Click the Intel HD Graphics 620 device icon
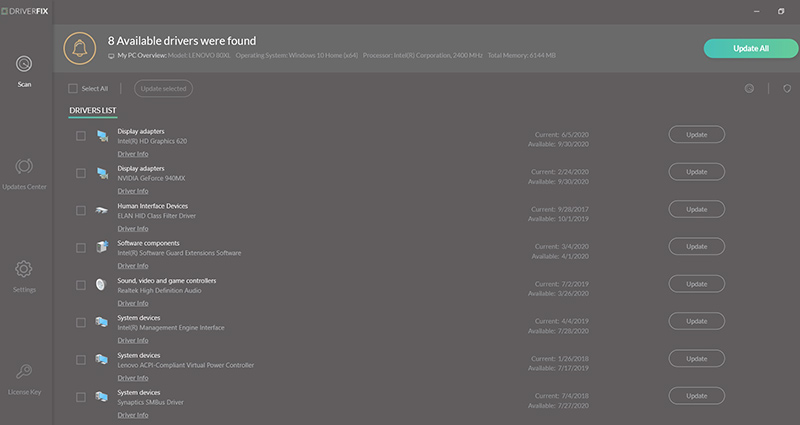 click(102, 136)
